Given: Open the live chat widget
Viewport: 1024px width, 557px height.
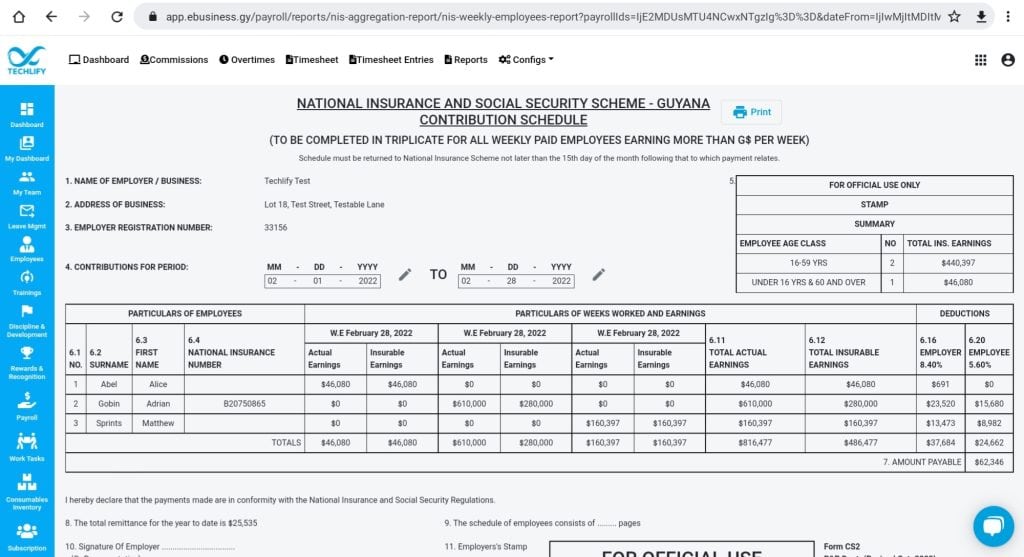Looking at the screenshot, I should point(993,526).
